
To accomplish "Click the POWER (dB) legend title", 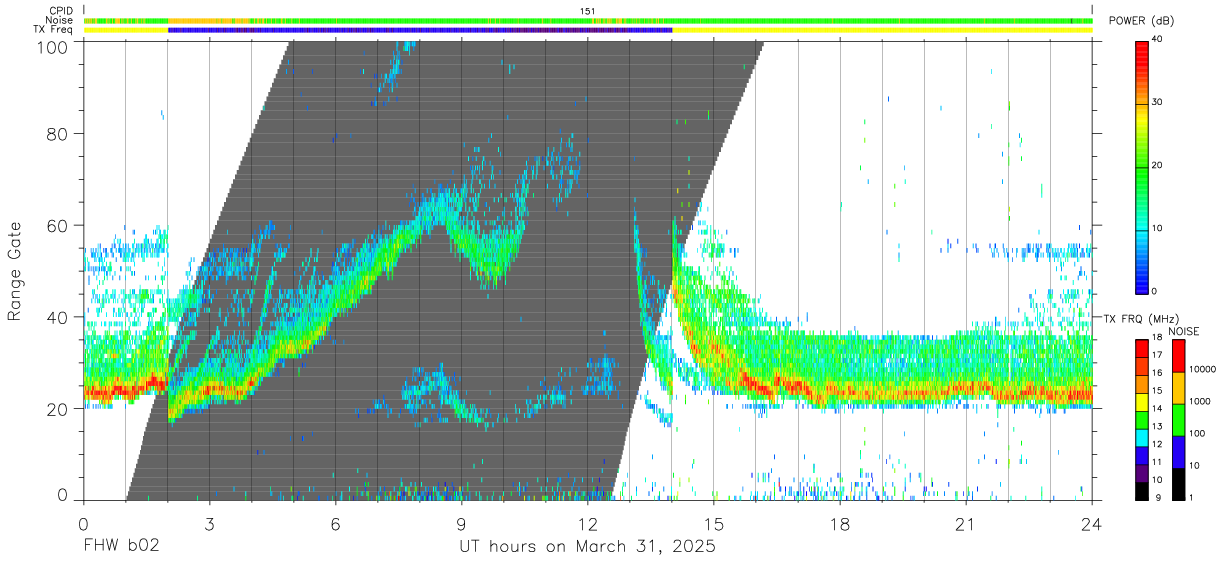I will click(x=1142, y=21).
